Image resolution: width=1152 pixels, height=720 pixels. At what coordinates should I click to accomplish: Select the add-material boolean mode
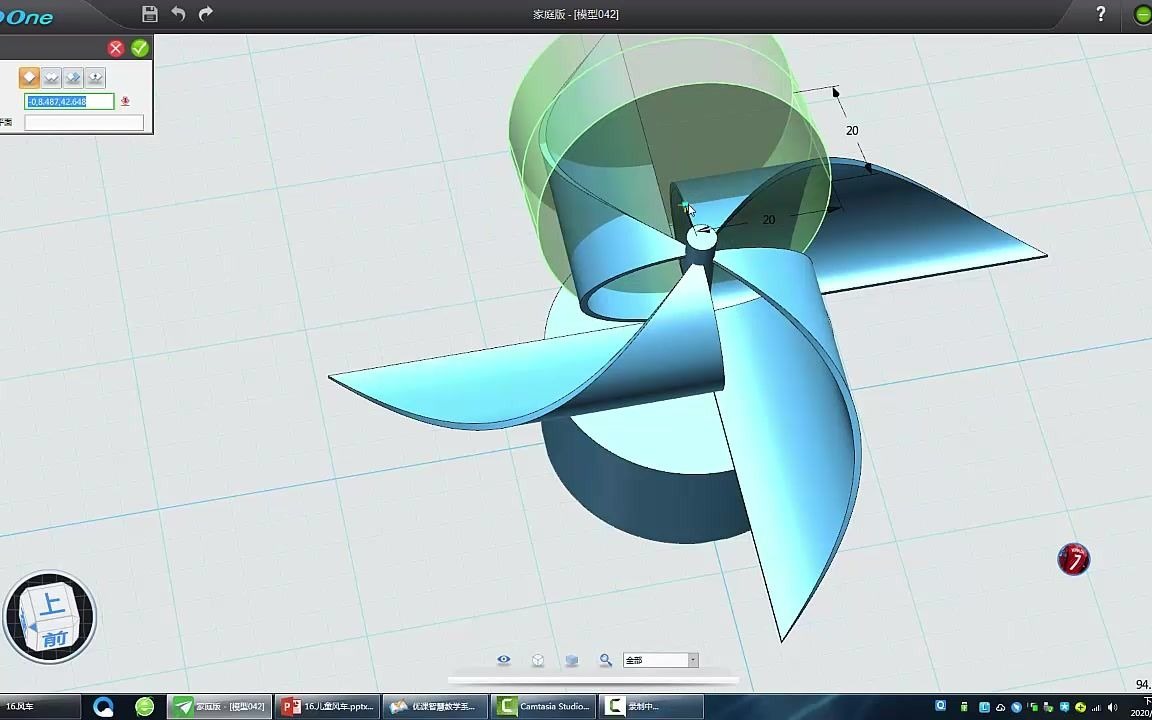[x=51, y=77]
